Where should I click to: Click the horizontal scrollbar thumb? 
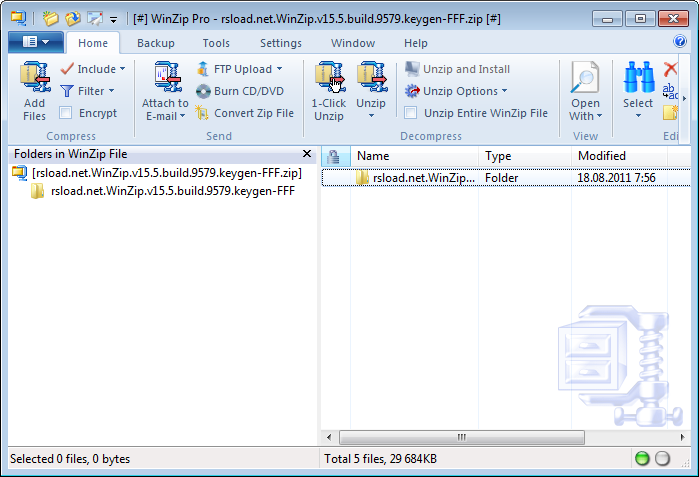tap(462, 437)
